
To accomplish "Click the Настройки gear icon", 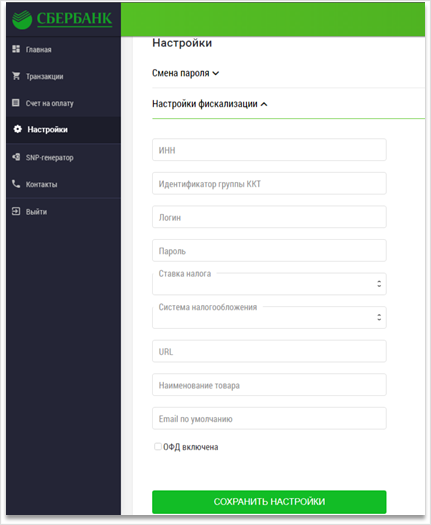I will (x=17, y=129).
